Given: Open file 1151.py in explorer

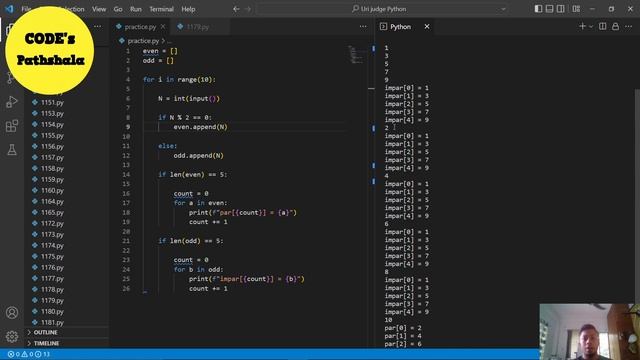Looking at the screenshot, I should tap(52, 102).
